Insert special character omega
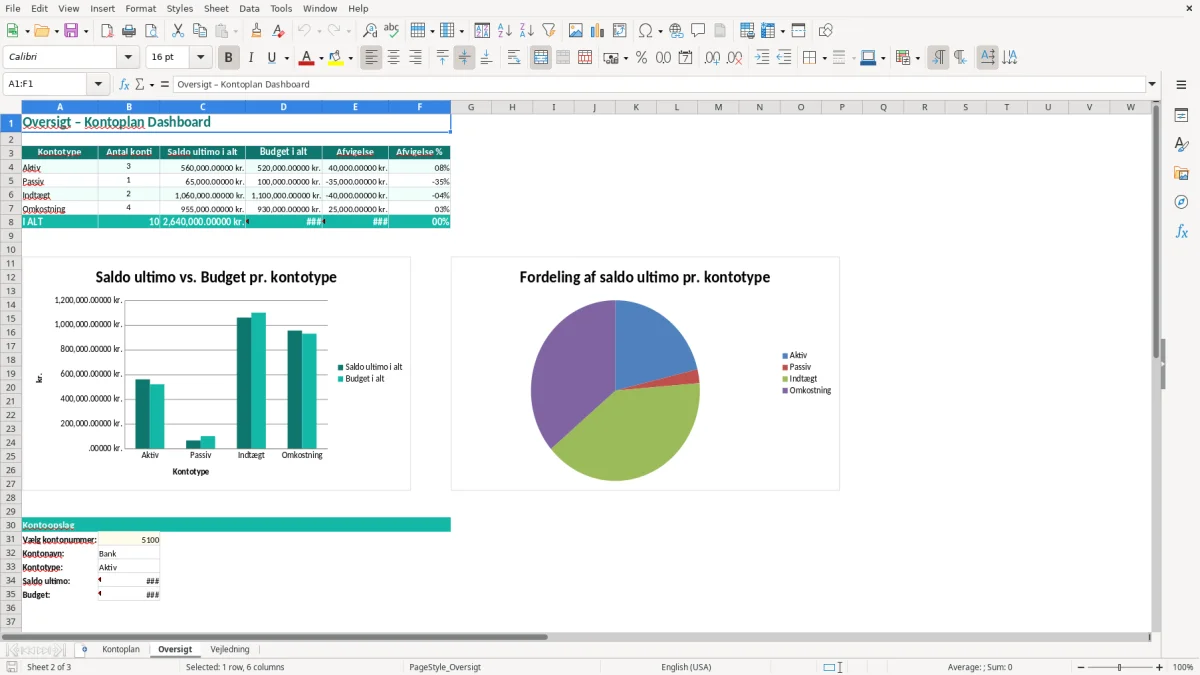This screenshot has width=1200, height=675. tap(645, 31)
